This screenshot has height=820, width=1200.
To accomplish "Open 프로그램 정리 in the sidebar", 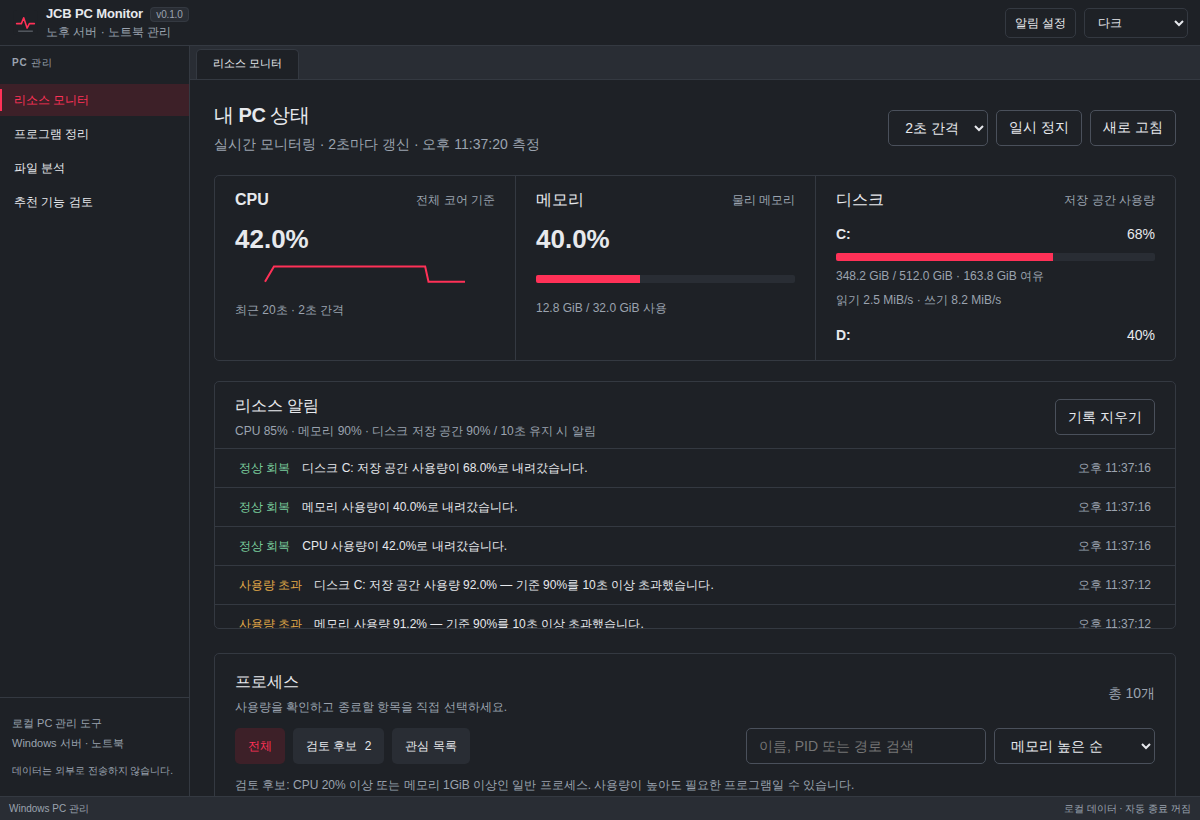I will click(x=95, y=134).
